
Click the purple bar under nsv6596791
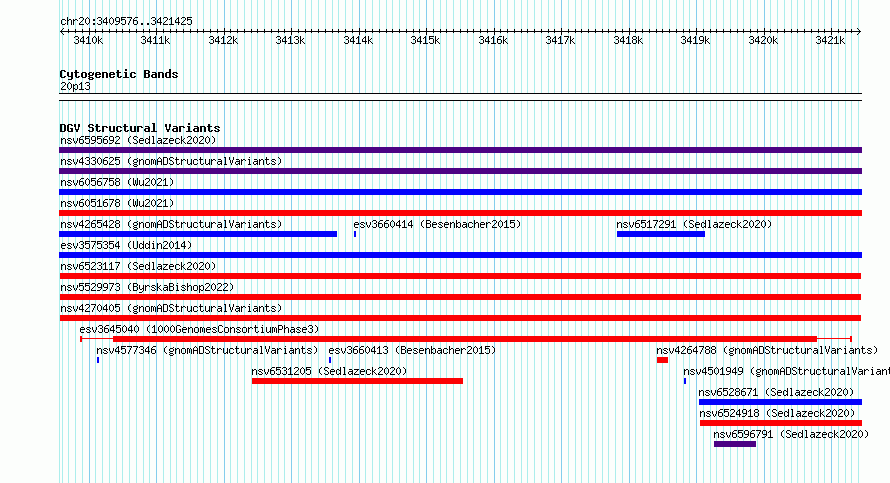pos(734,444)
